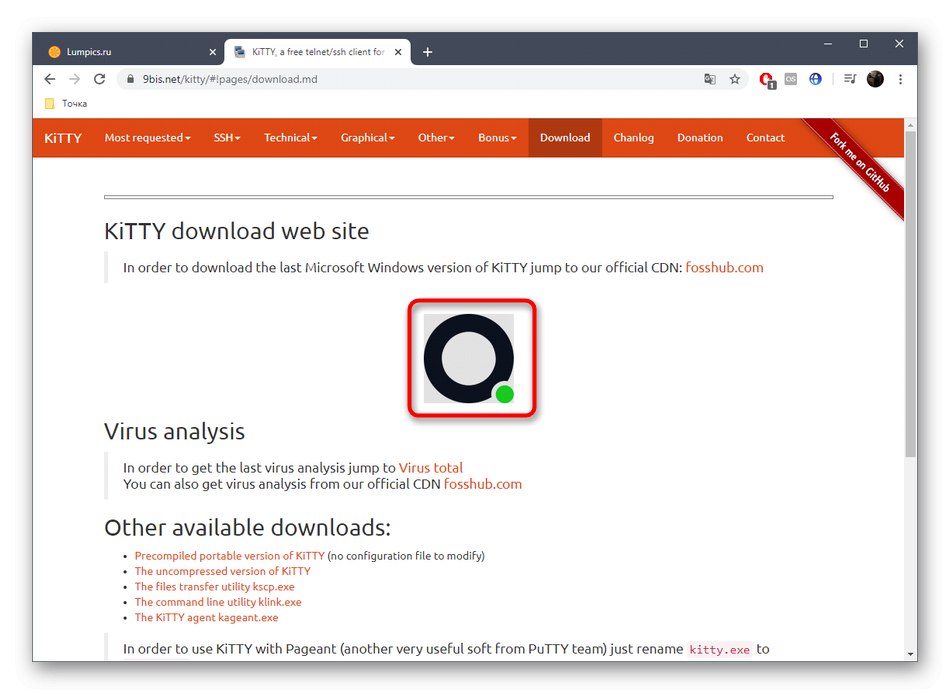Open the Graphical dropdown menu
The height and width of the screenshot is (694, 950).
pyautogui.click(x=367, y=138)
